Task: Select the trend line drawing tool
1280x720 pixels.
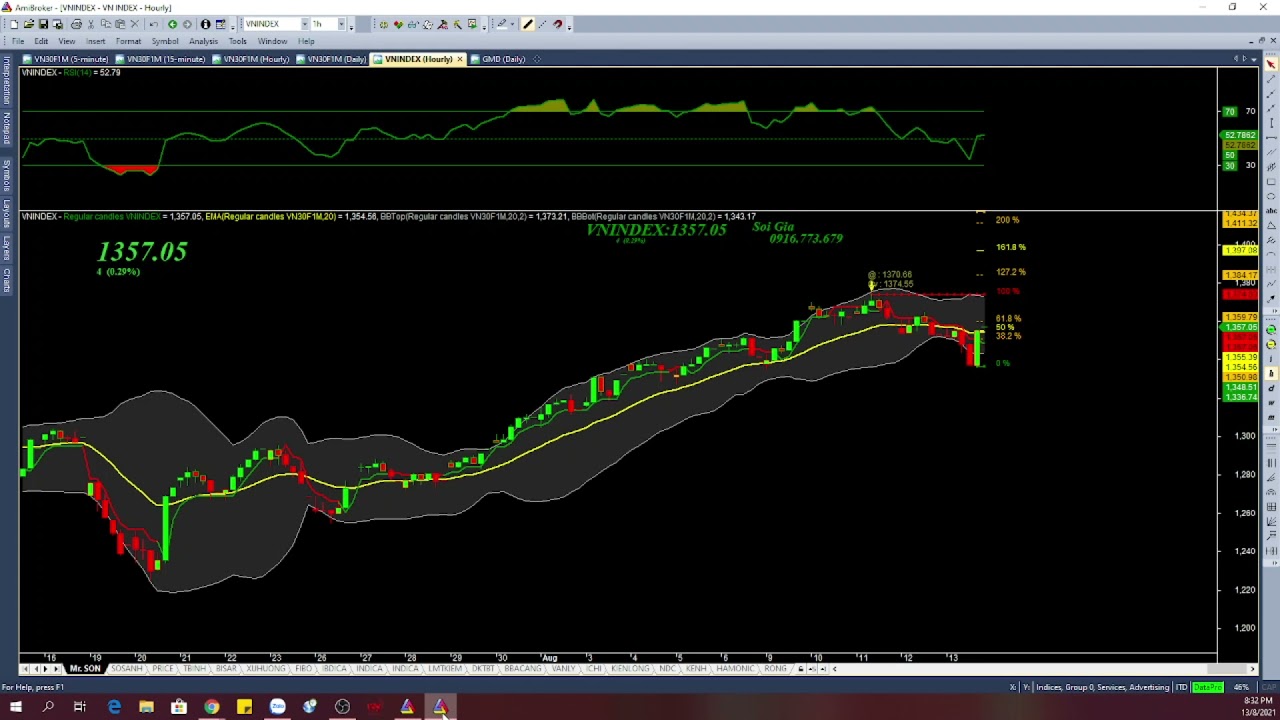Action: (x=1270, y=78)
